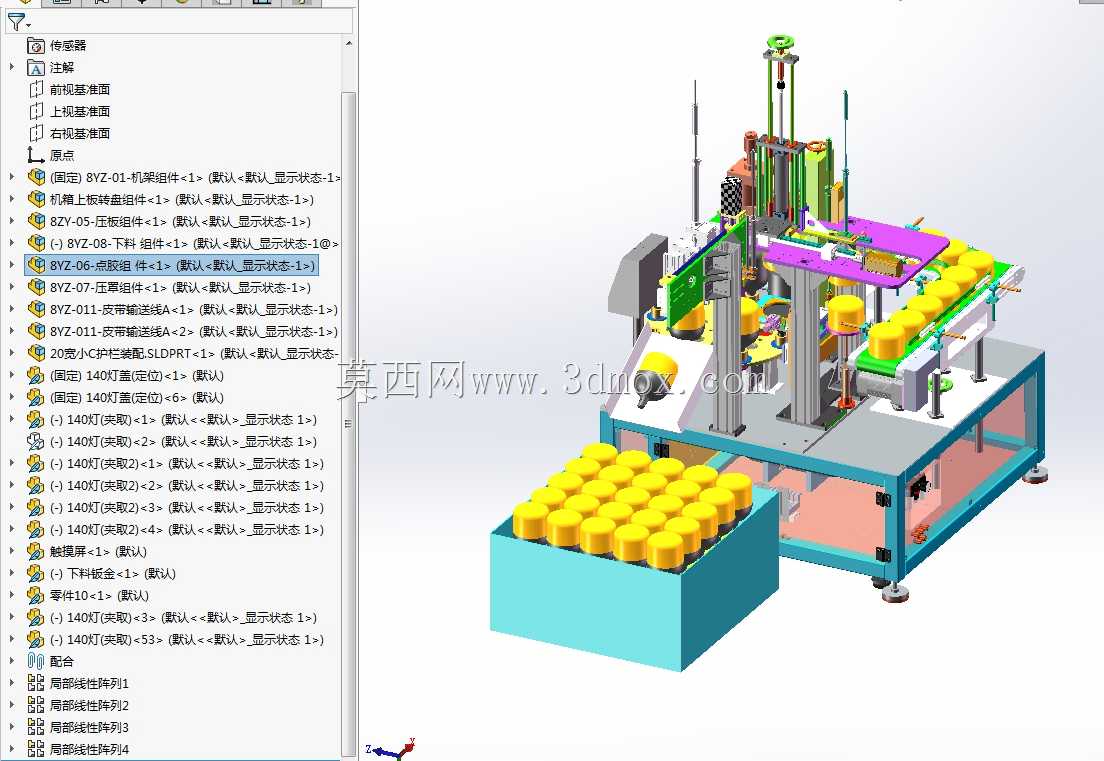Expand the 140灯(夹取2)<3> node
The width and height of the screenshot is (1104, 761).
[x=11, y=508]
